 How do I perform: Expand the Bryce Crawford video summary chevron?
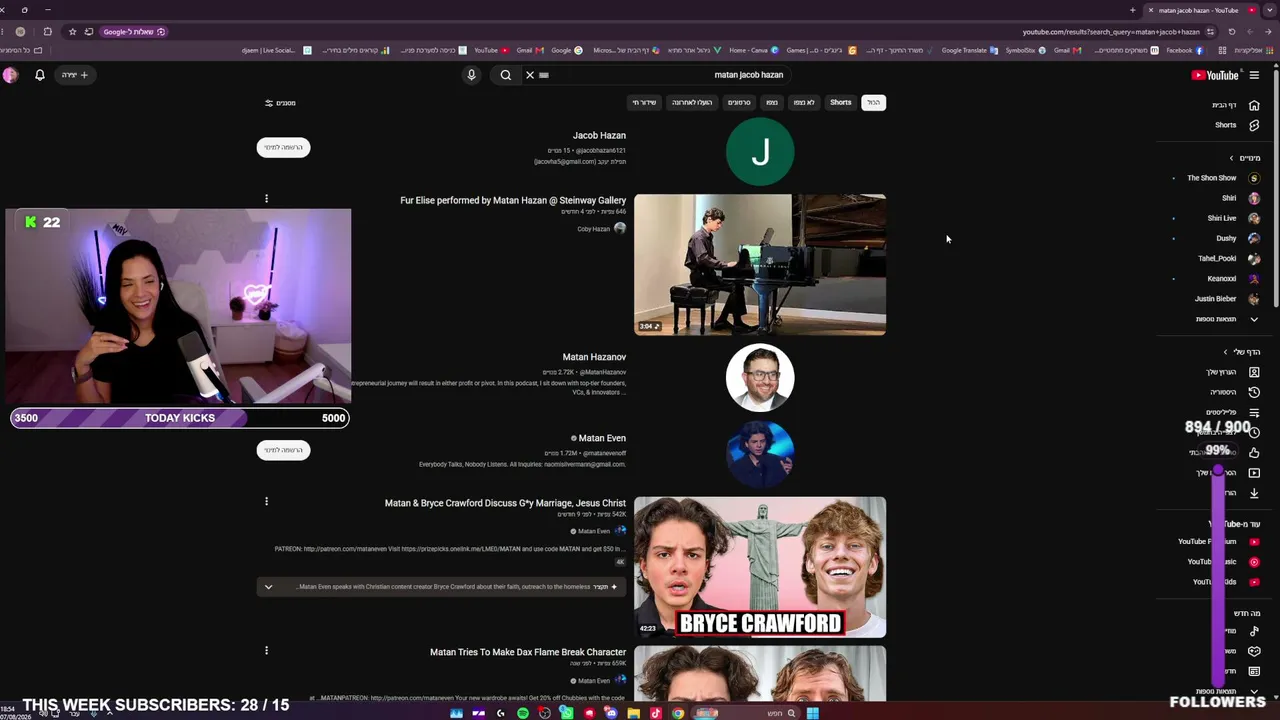[x=268, y=587]
